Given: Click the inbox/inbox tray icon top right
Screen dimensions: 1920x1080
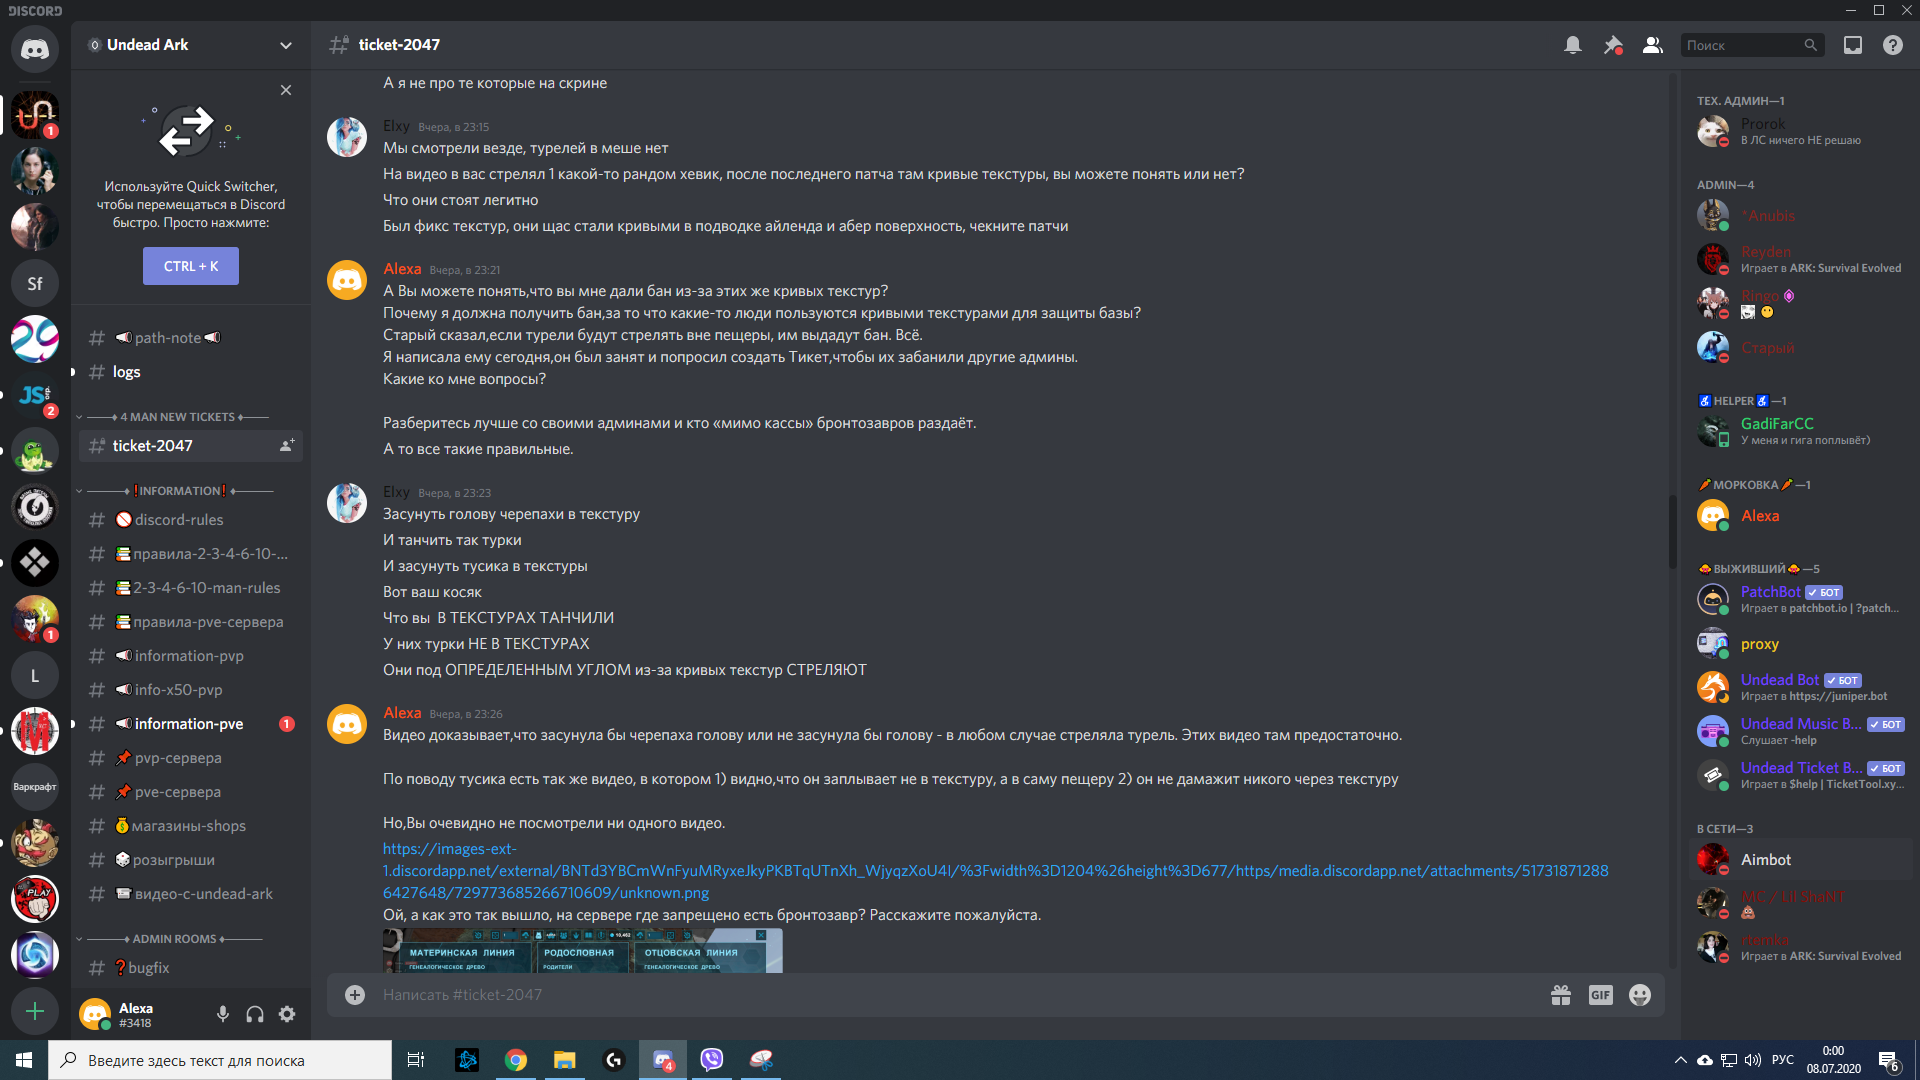Looking at the screenshot, I should 1853,45.
